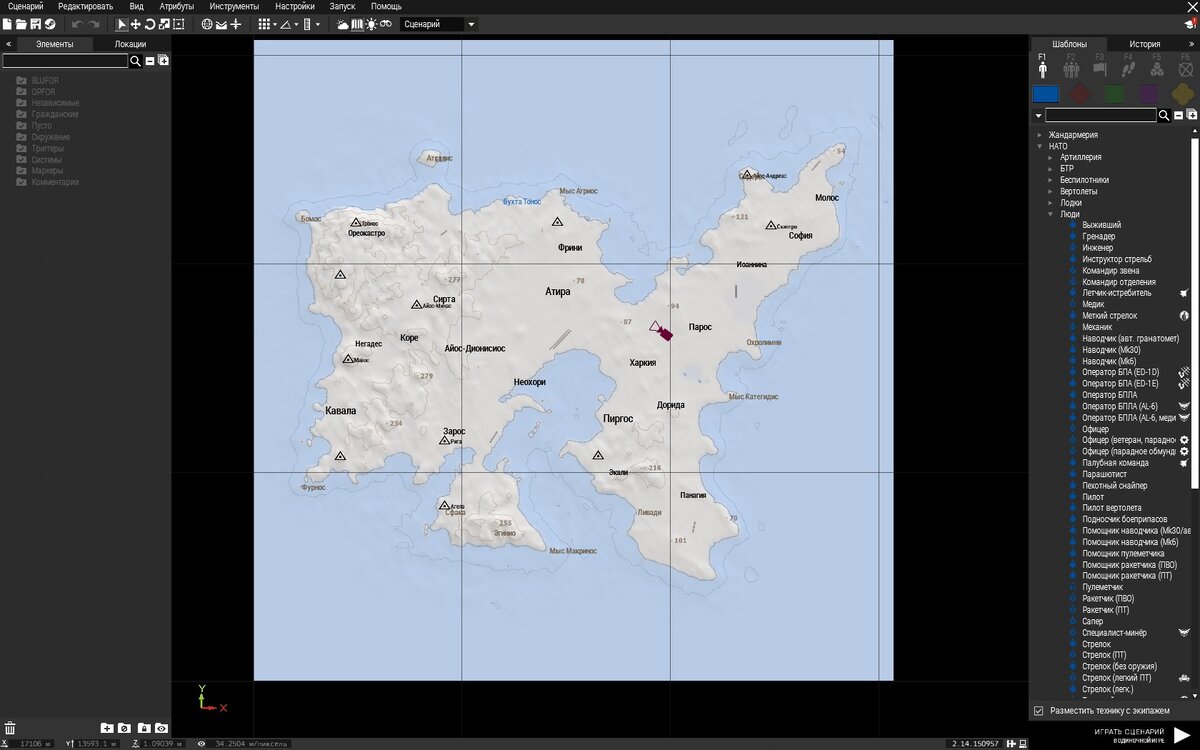This screenshot has height=750, width=1200.
Task: Click the asset browser search field
Action: (x=1100, y=115)
